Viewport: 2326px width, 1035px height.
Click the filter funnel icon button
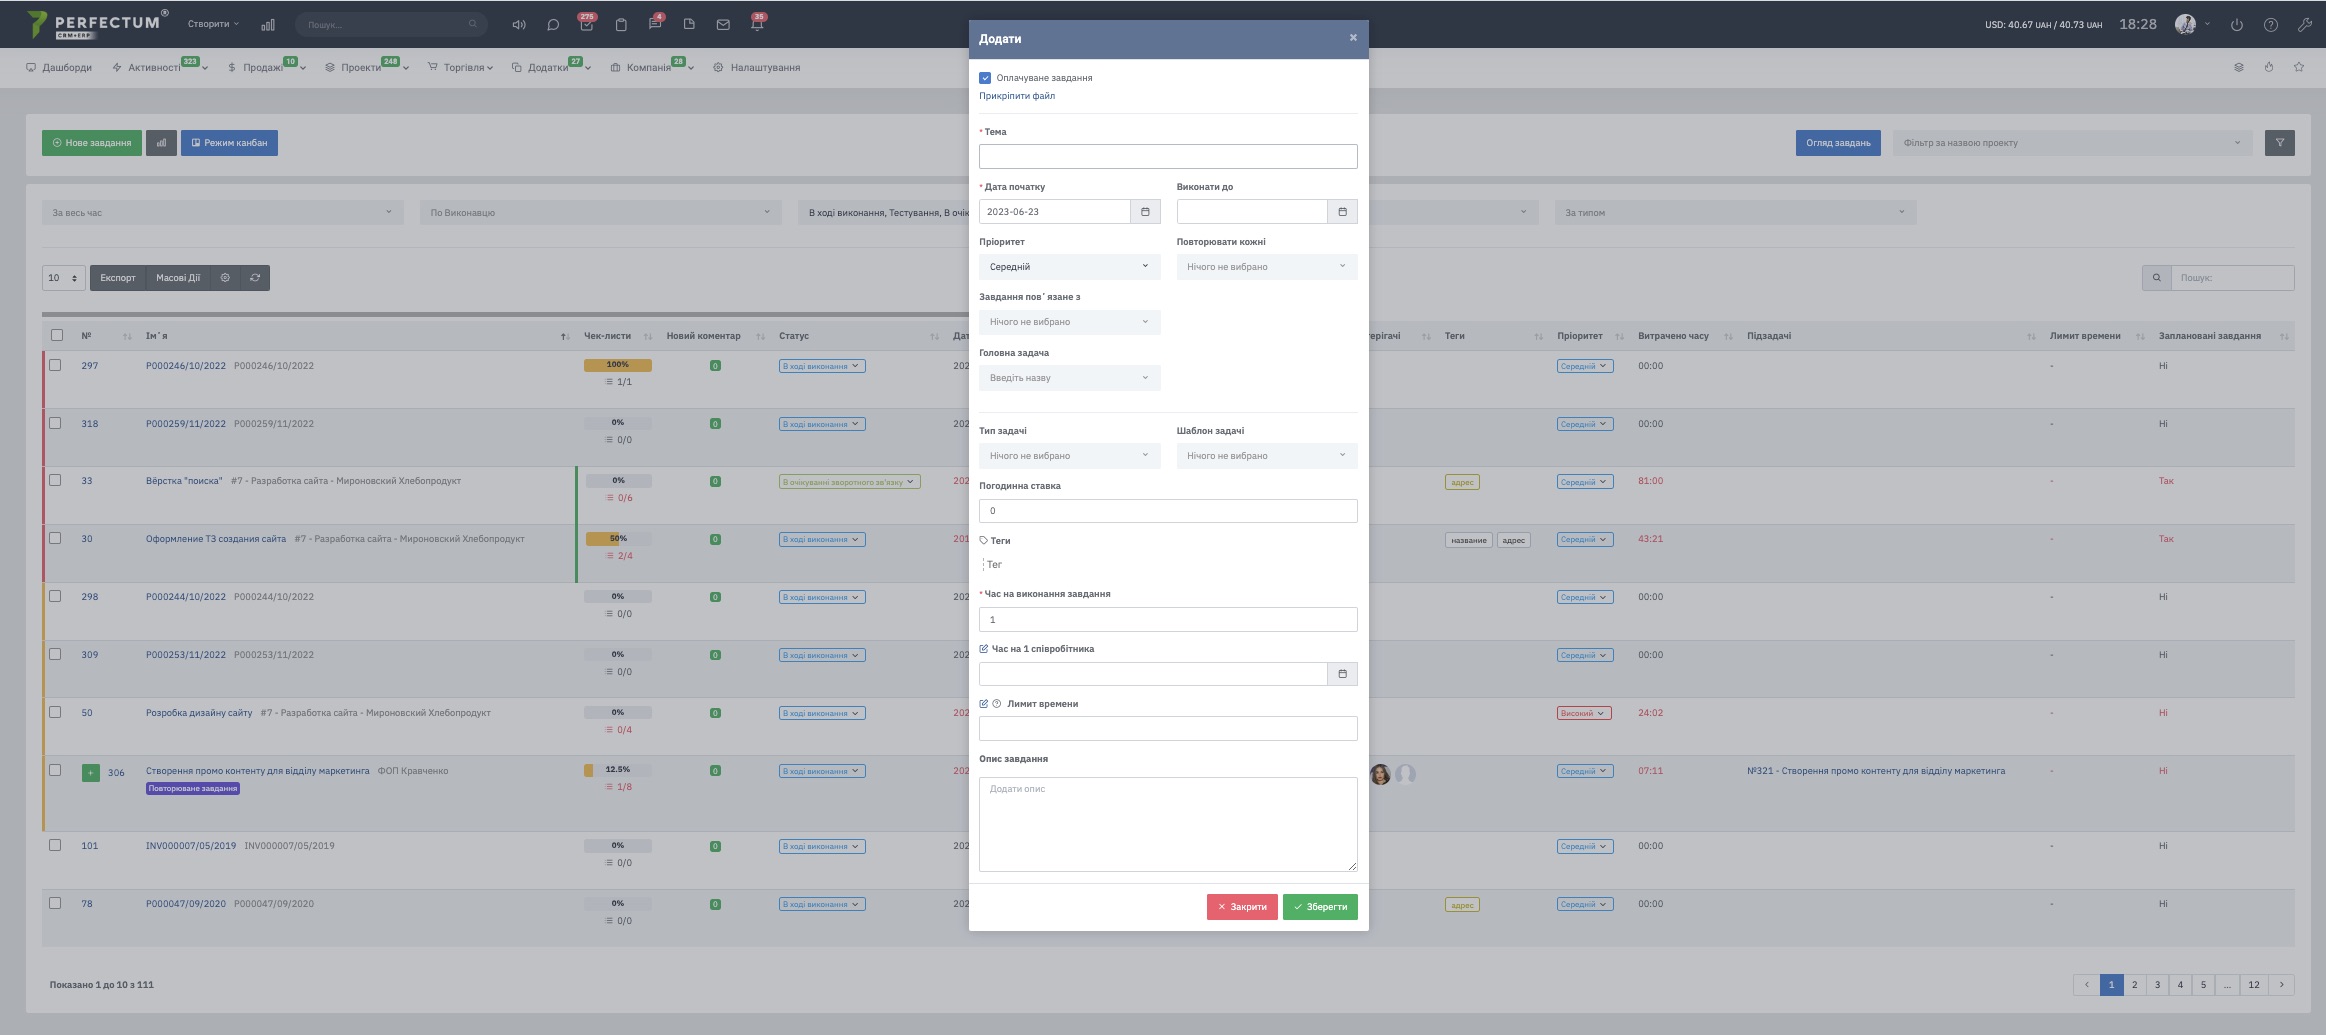coord(2279,143)
